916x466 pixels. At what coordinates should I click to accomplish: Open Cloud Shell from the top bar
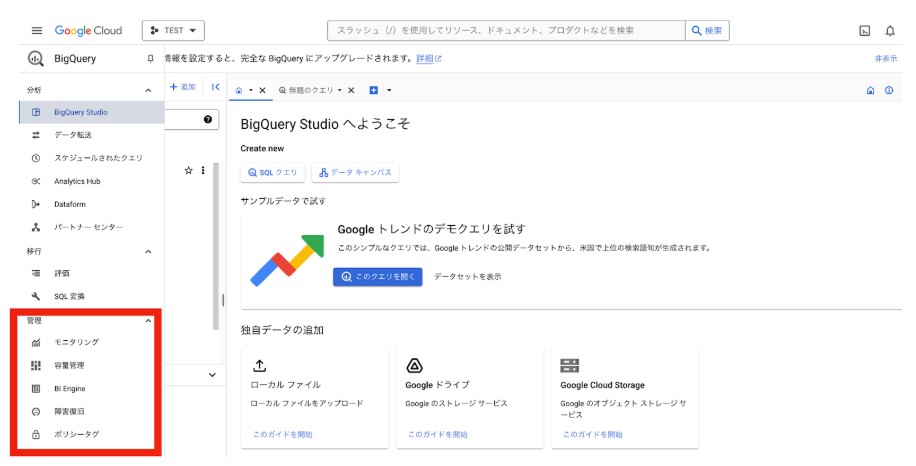(x=864, y=31)
